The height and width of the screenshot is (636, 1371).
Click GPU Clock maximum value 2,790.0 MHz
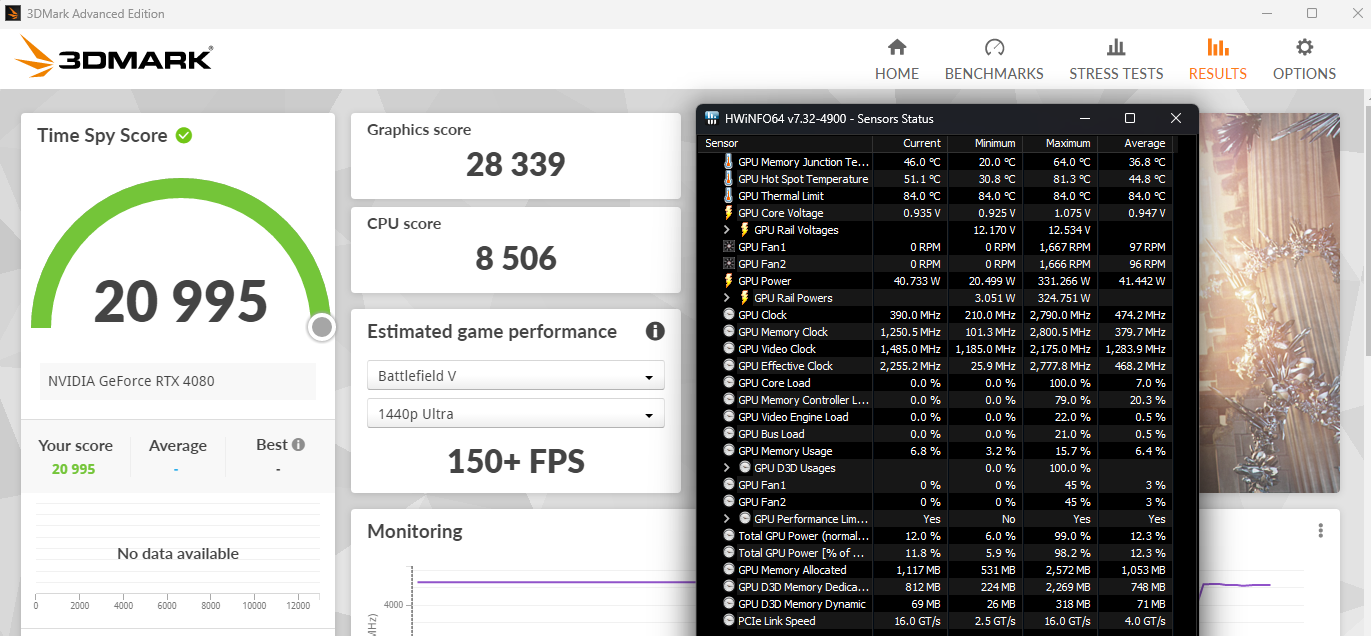click(x=1058, y=315)
